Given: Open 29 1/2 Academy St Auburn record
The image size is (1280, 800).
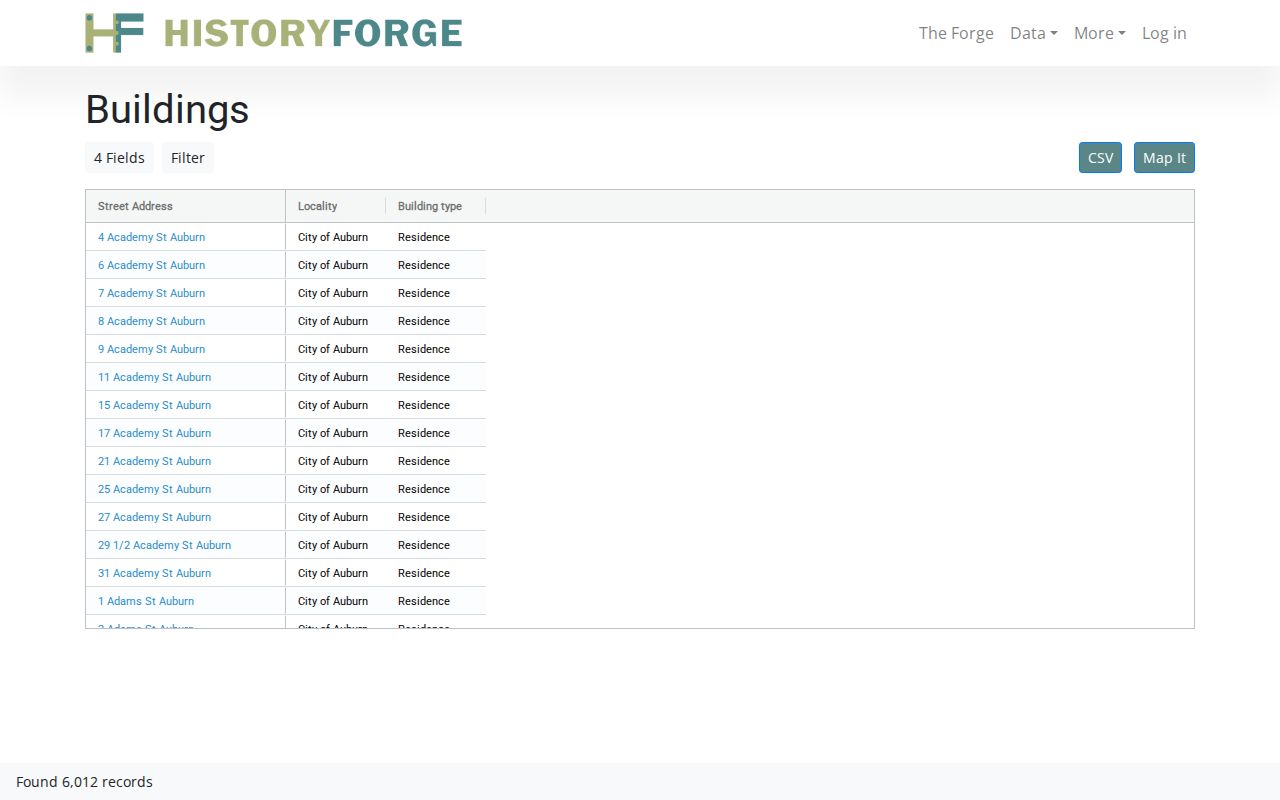Looking at the screenshot, I should pos(164,545).
